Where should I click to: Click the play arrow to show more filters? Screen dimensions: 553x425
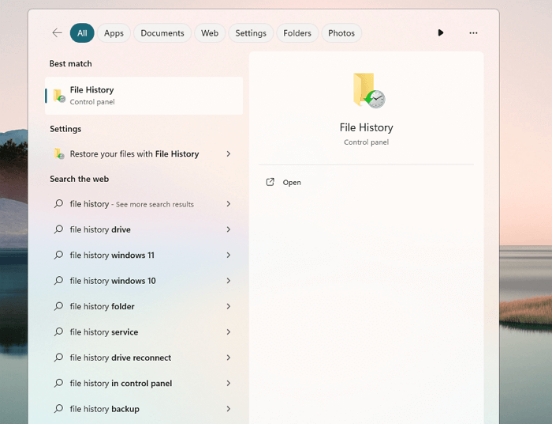coord(440,33)
